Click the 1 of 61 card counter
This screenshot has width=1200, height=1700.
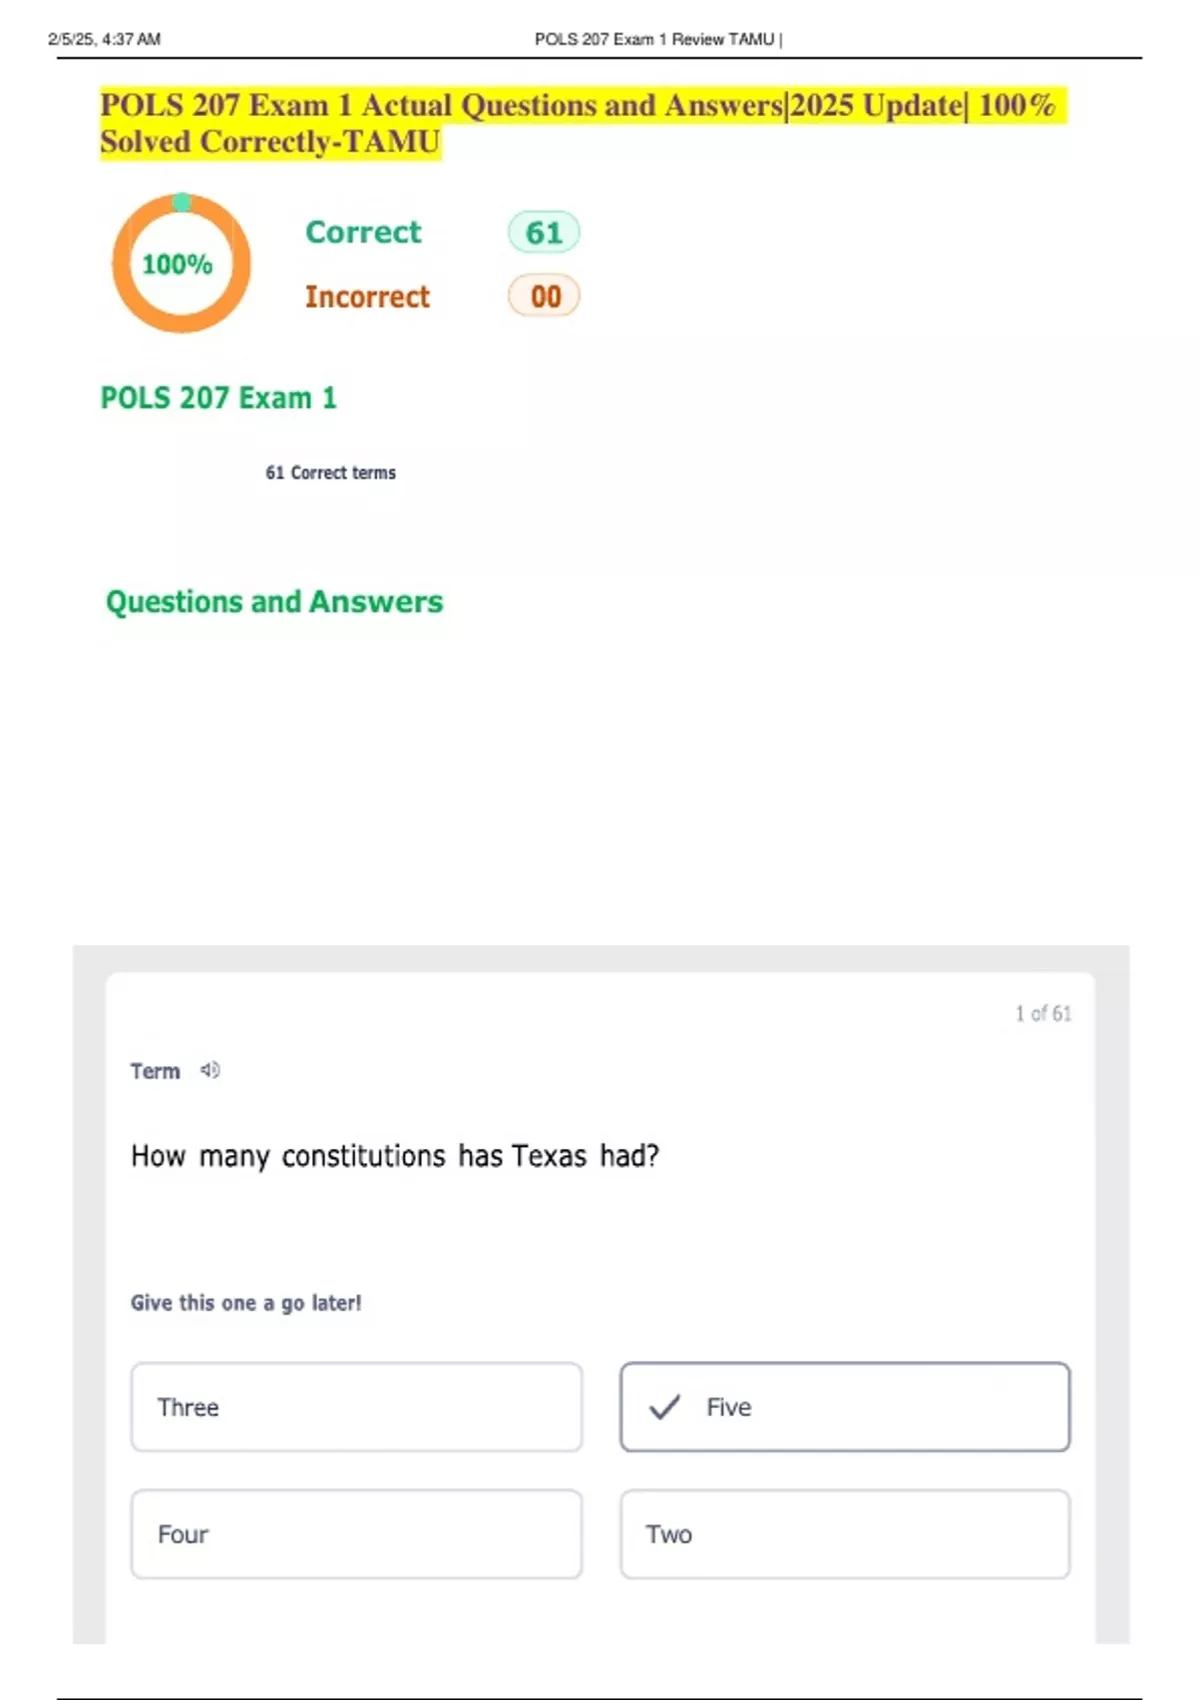click(1043, 1014)
